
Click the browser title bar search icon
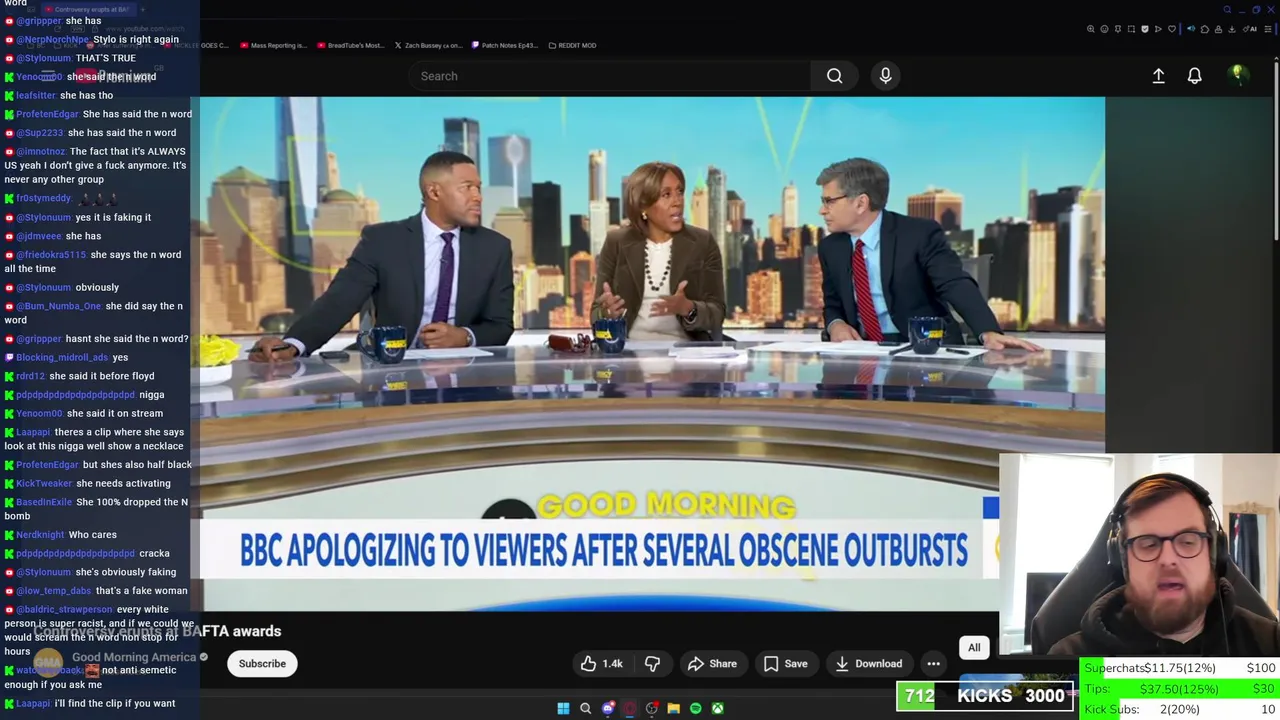[1227, 10]
